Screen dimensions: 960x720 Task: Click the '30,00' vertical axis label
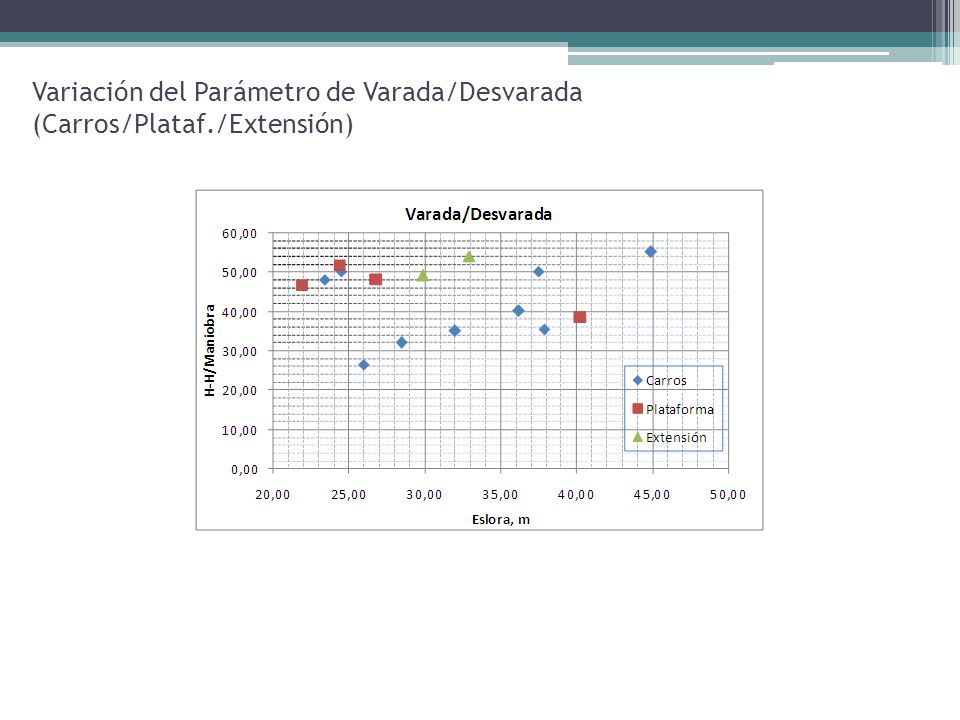click(240, 351)
